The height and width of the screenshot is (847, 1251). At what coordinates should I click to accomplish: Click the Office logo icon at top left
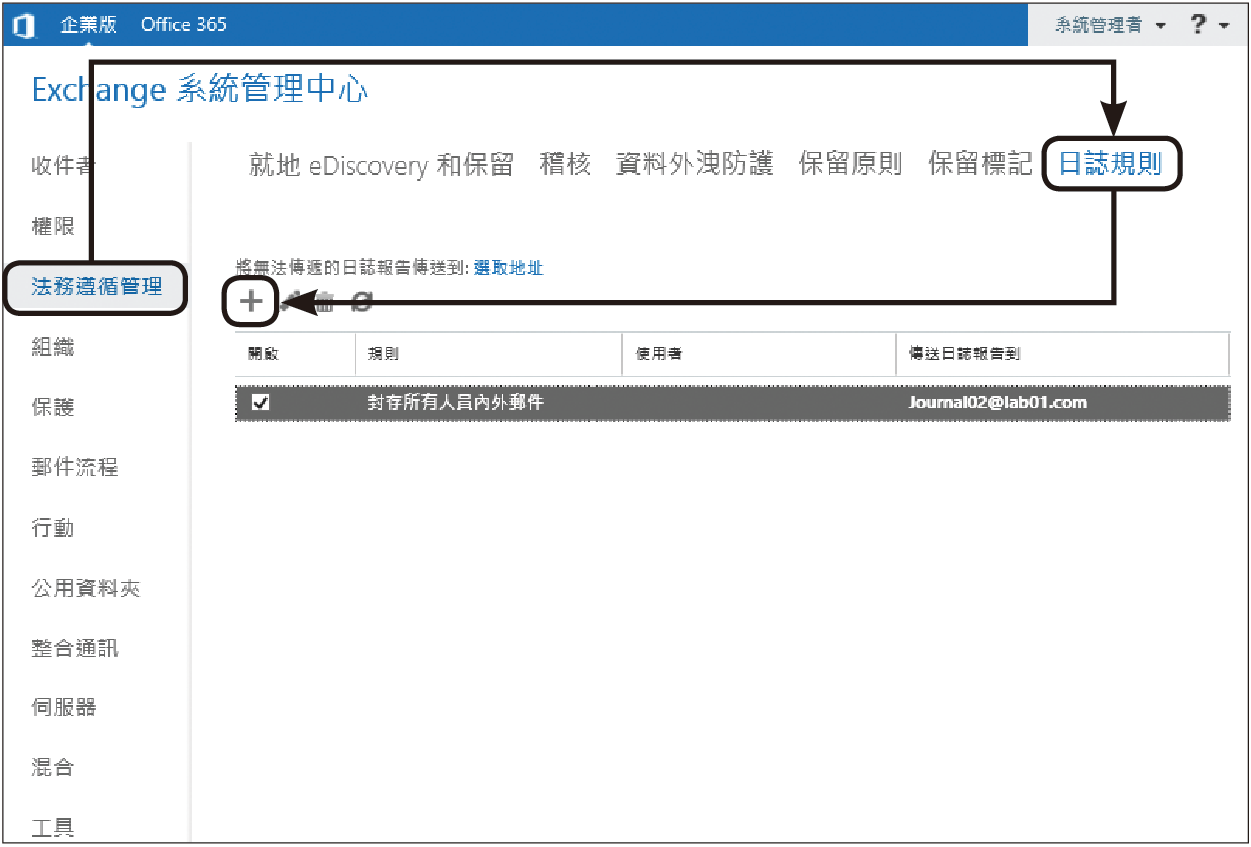pyautogui.click(x=22, y=25)
